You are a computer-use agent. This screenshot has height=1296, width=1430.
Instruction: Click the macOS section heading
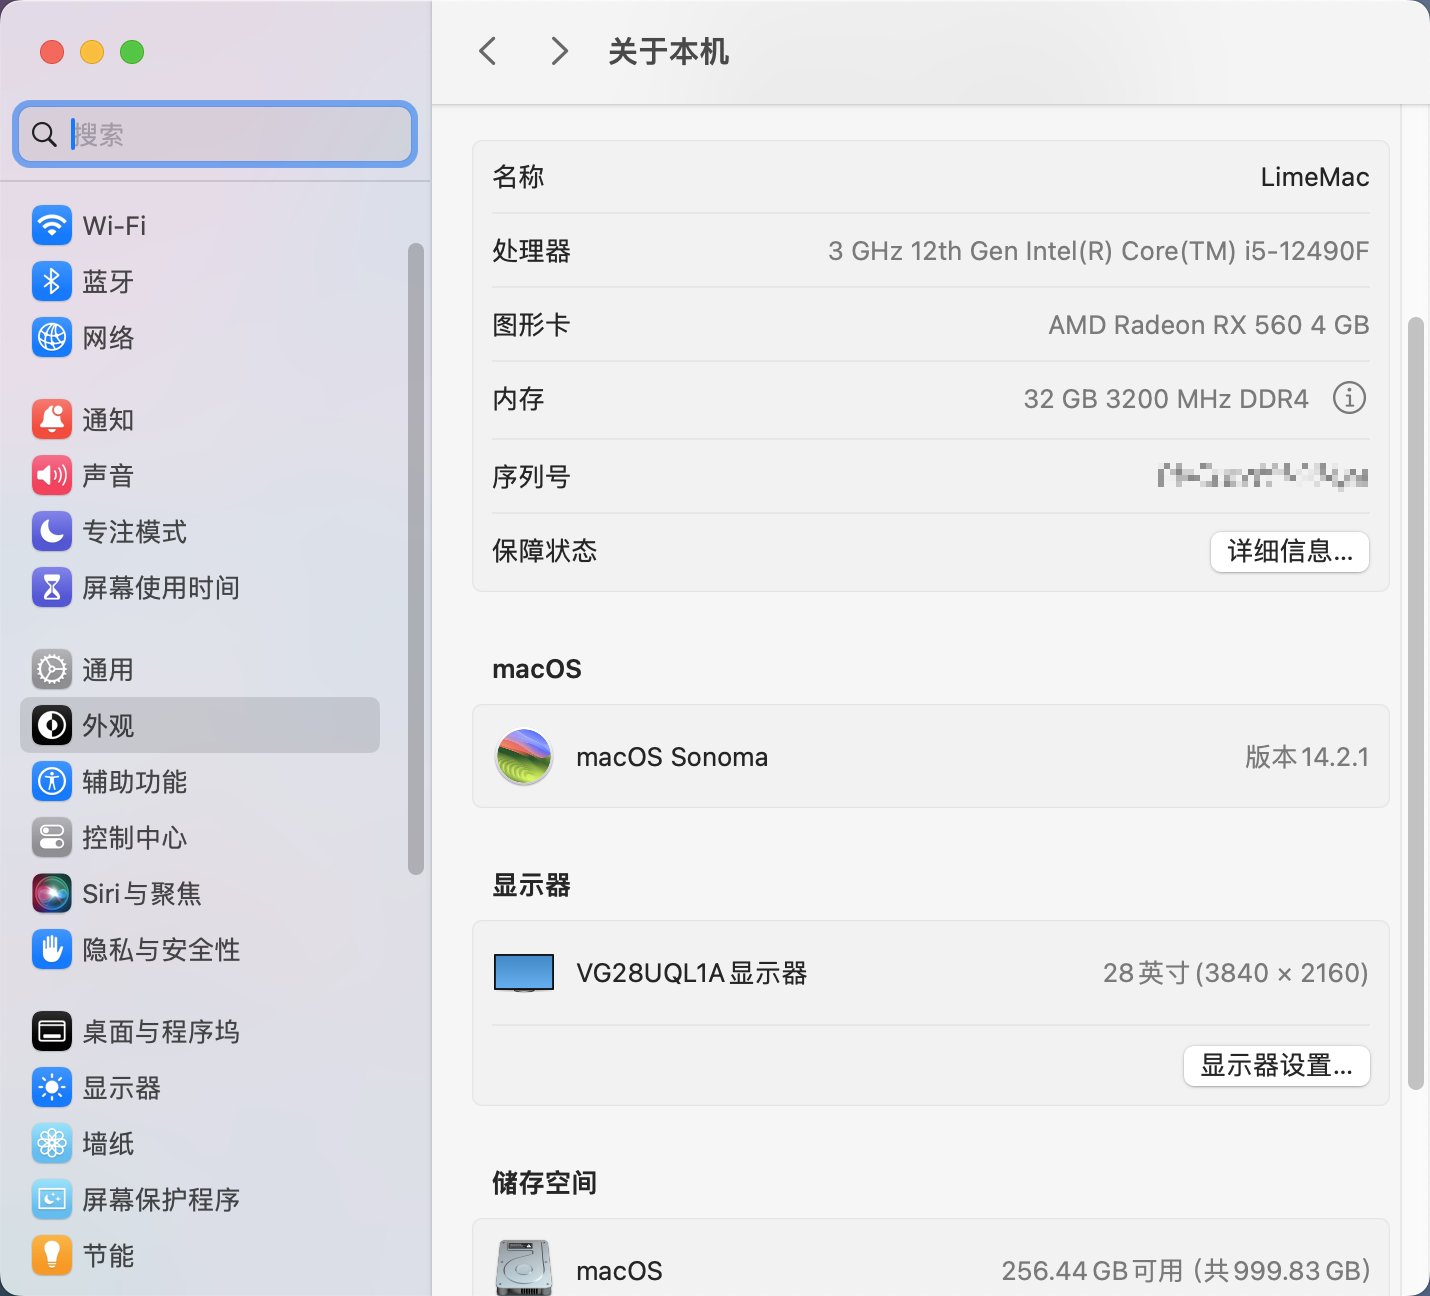click(537, 669)
